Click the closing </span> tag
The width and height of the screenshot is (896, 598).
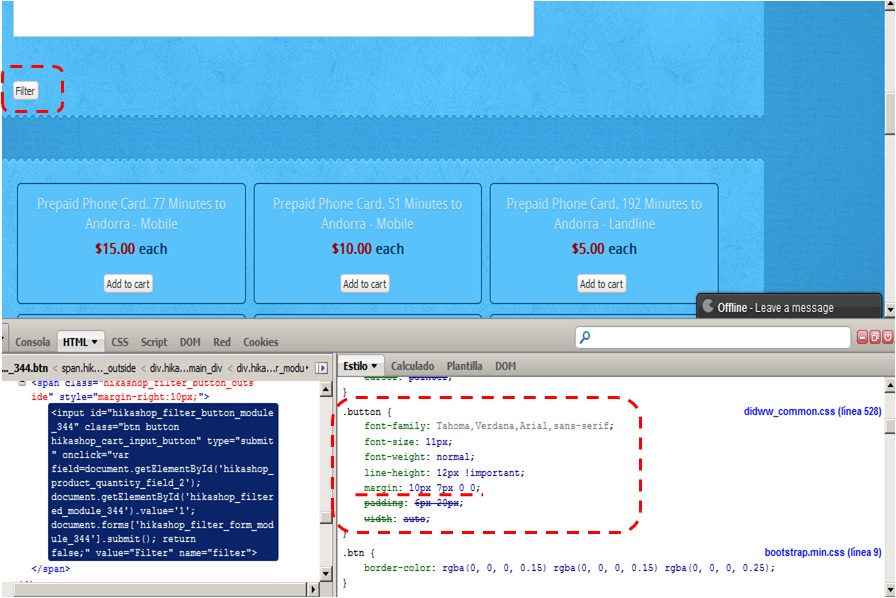tap(51, 569)
